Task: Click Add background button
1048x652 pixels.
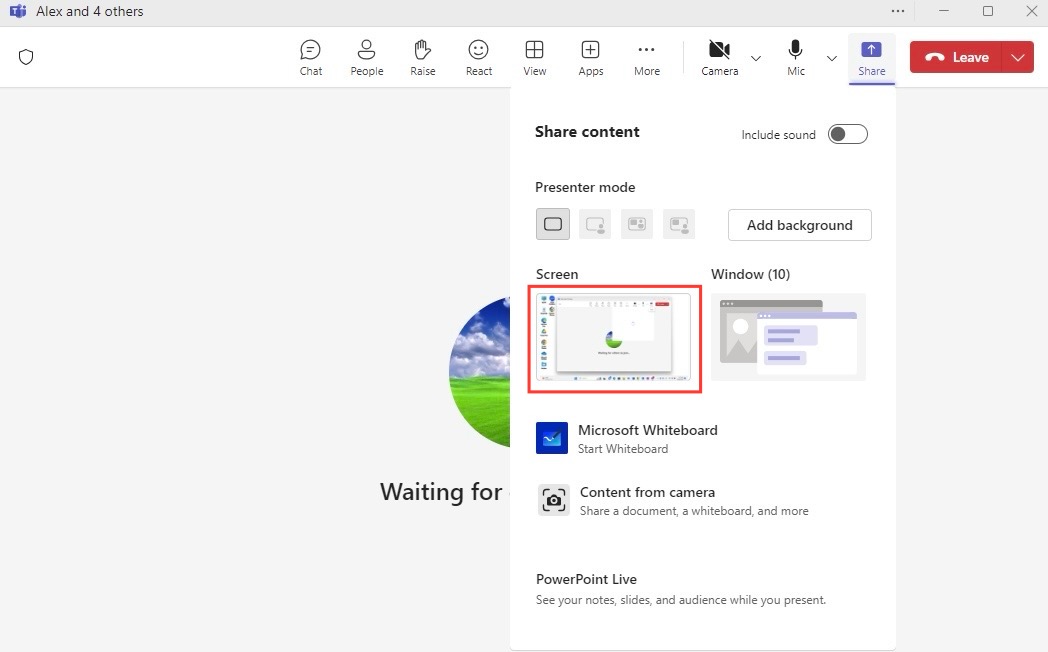Action: pyautogui.click(x=799, y=225)
